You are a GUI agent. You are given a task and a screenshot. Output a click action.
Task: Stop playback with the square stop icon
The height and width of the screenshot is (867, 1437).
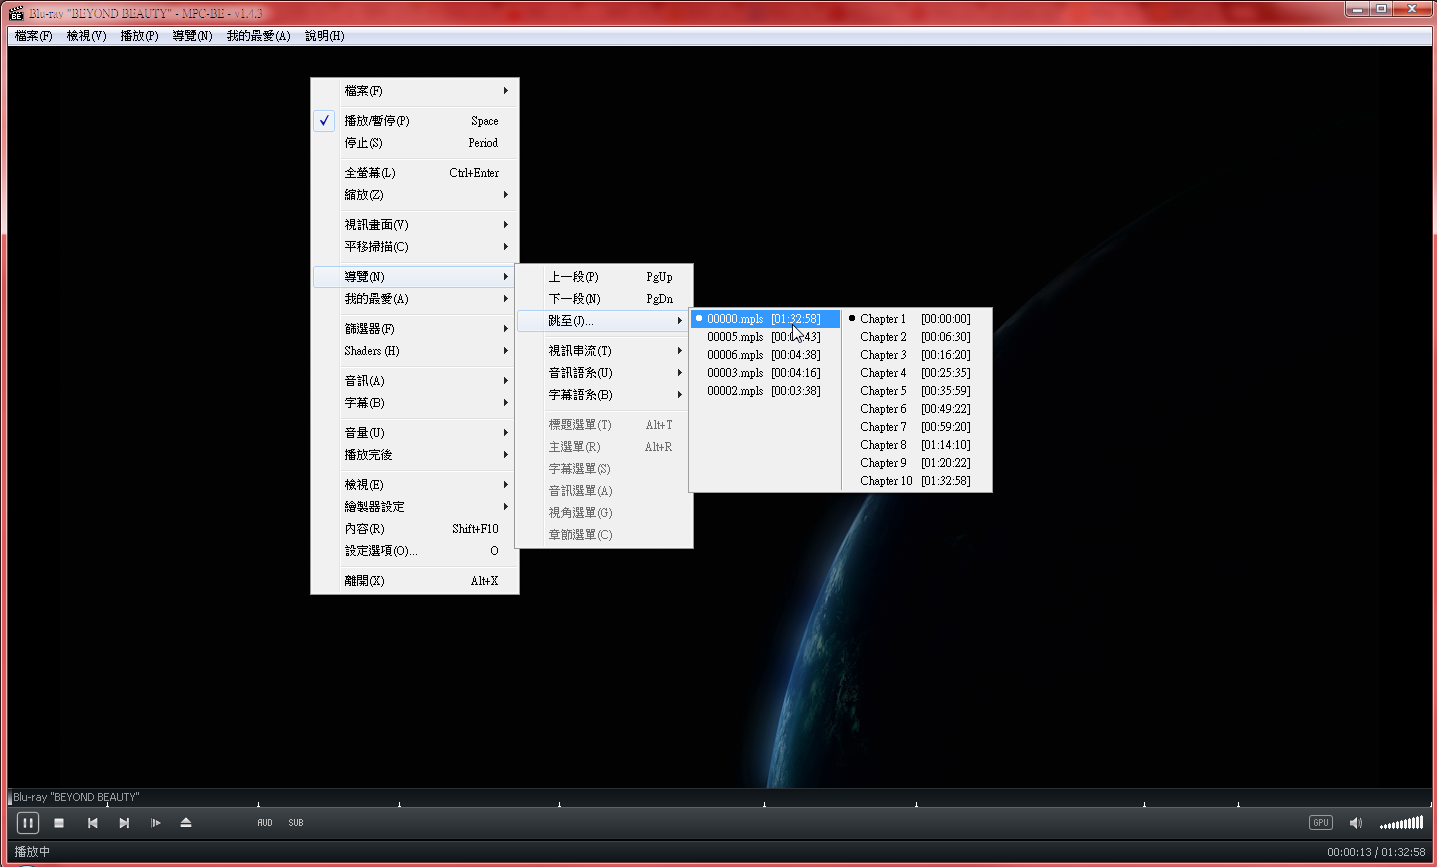click(59, 823)
